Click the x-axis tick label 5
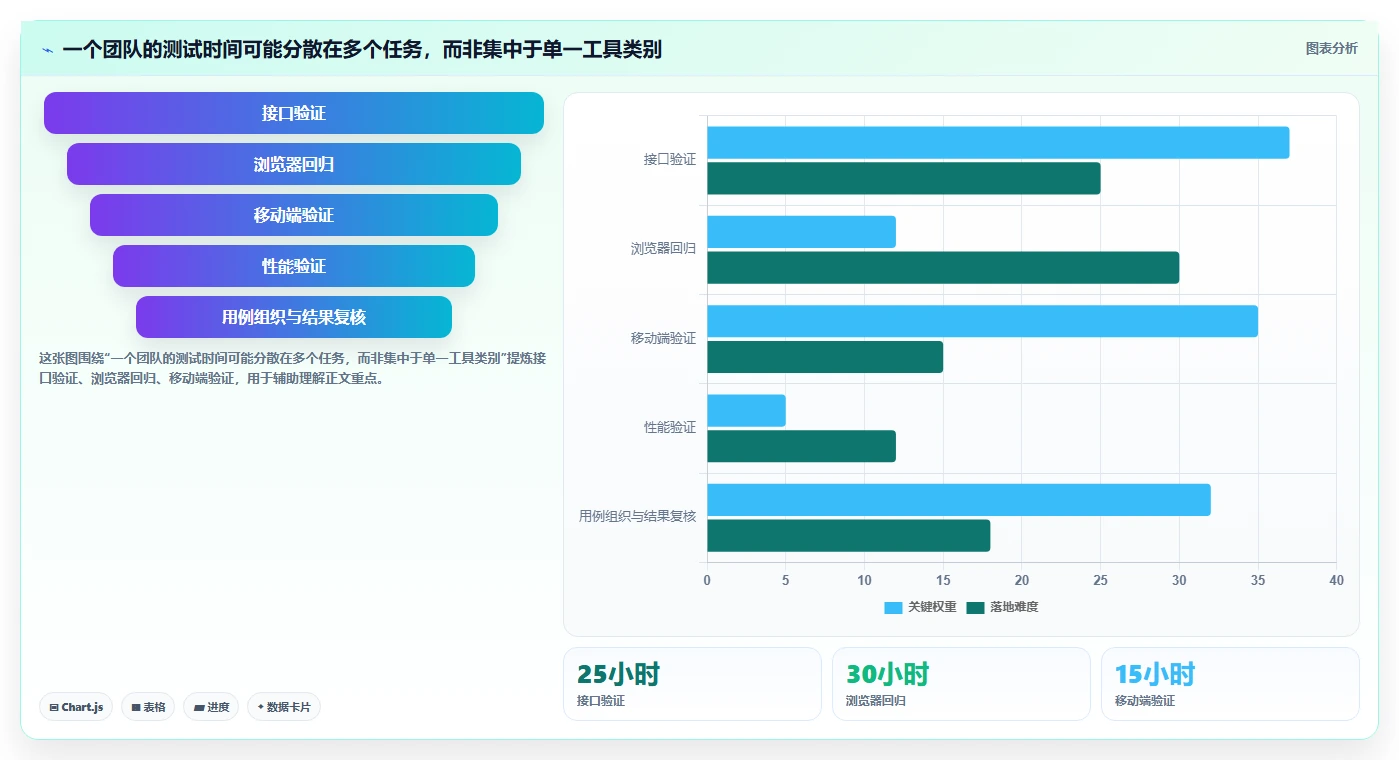Image resolution: width=1399 pixels, height=760 pixels. tap(785, 581)
